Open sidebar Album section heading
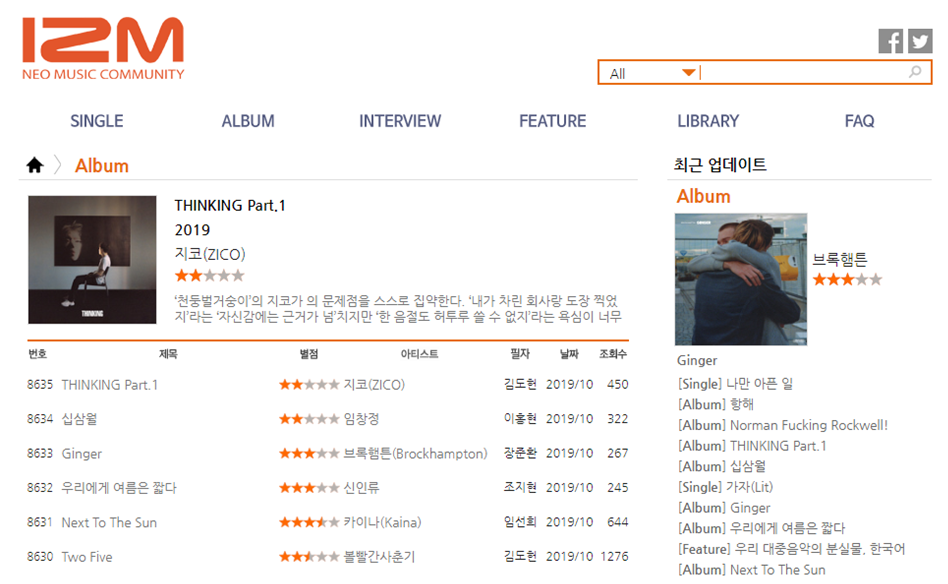The width and height of the screenshot is (948, 584). pyautogui.click(x=703, y=196)
